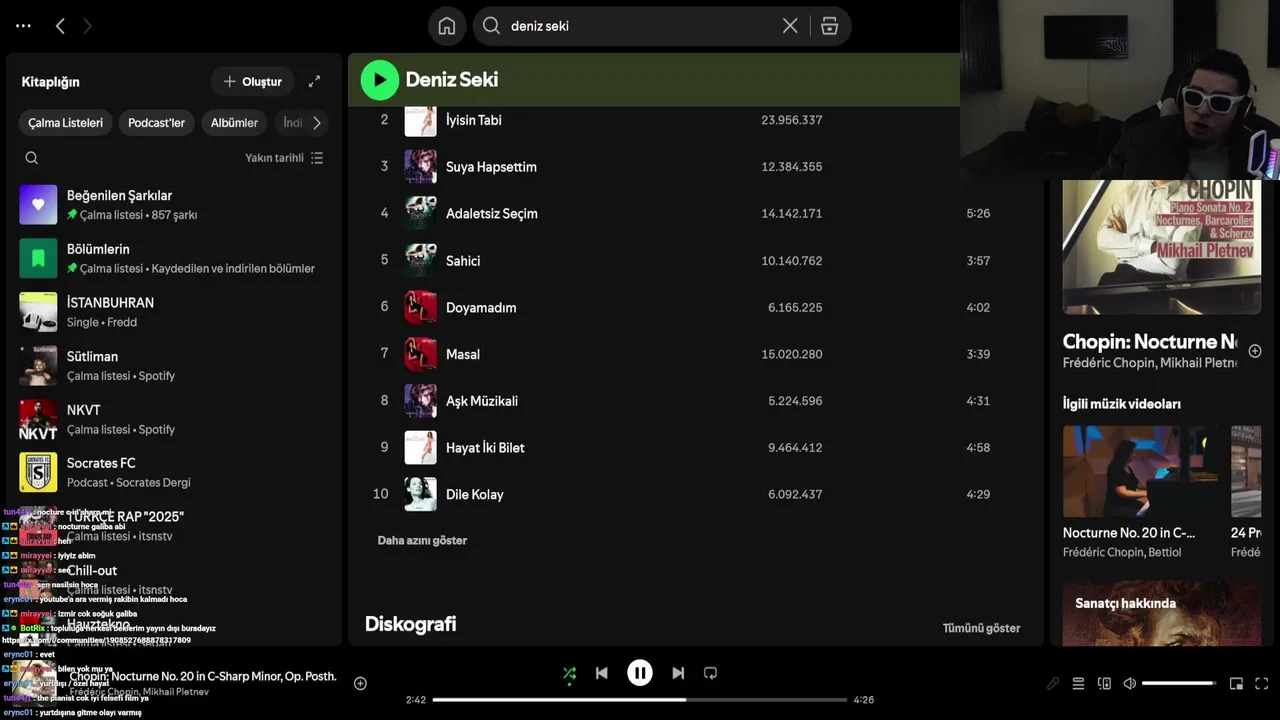The width and height of the screenshot is (1280, 720).
Task: Play the track Adaletsiz Seçim
Action: [491, 214]
